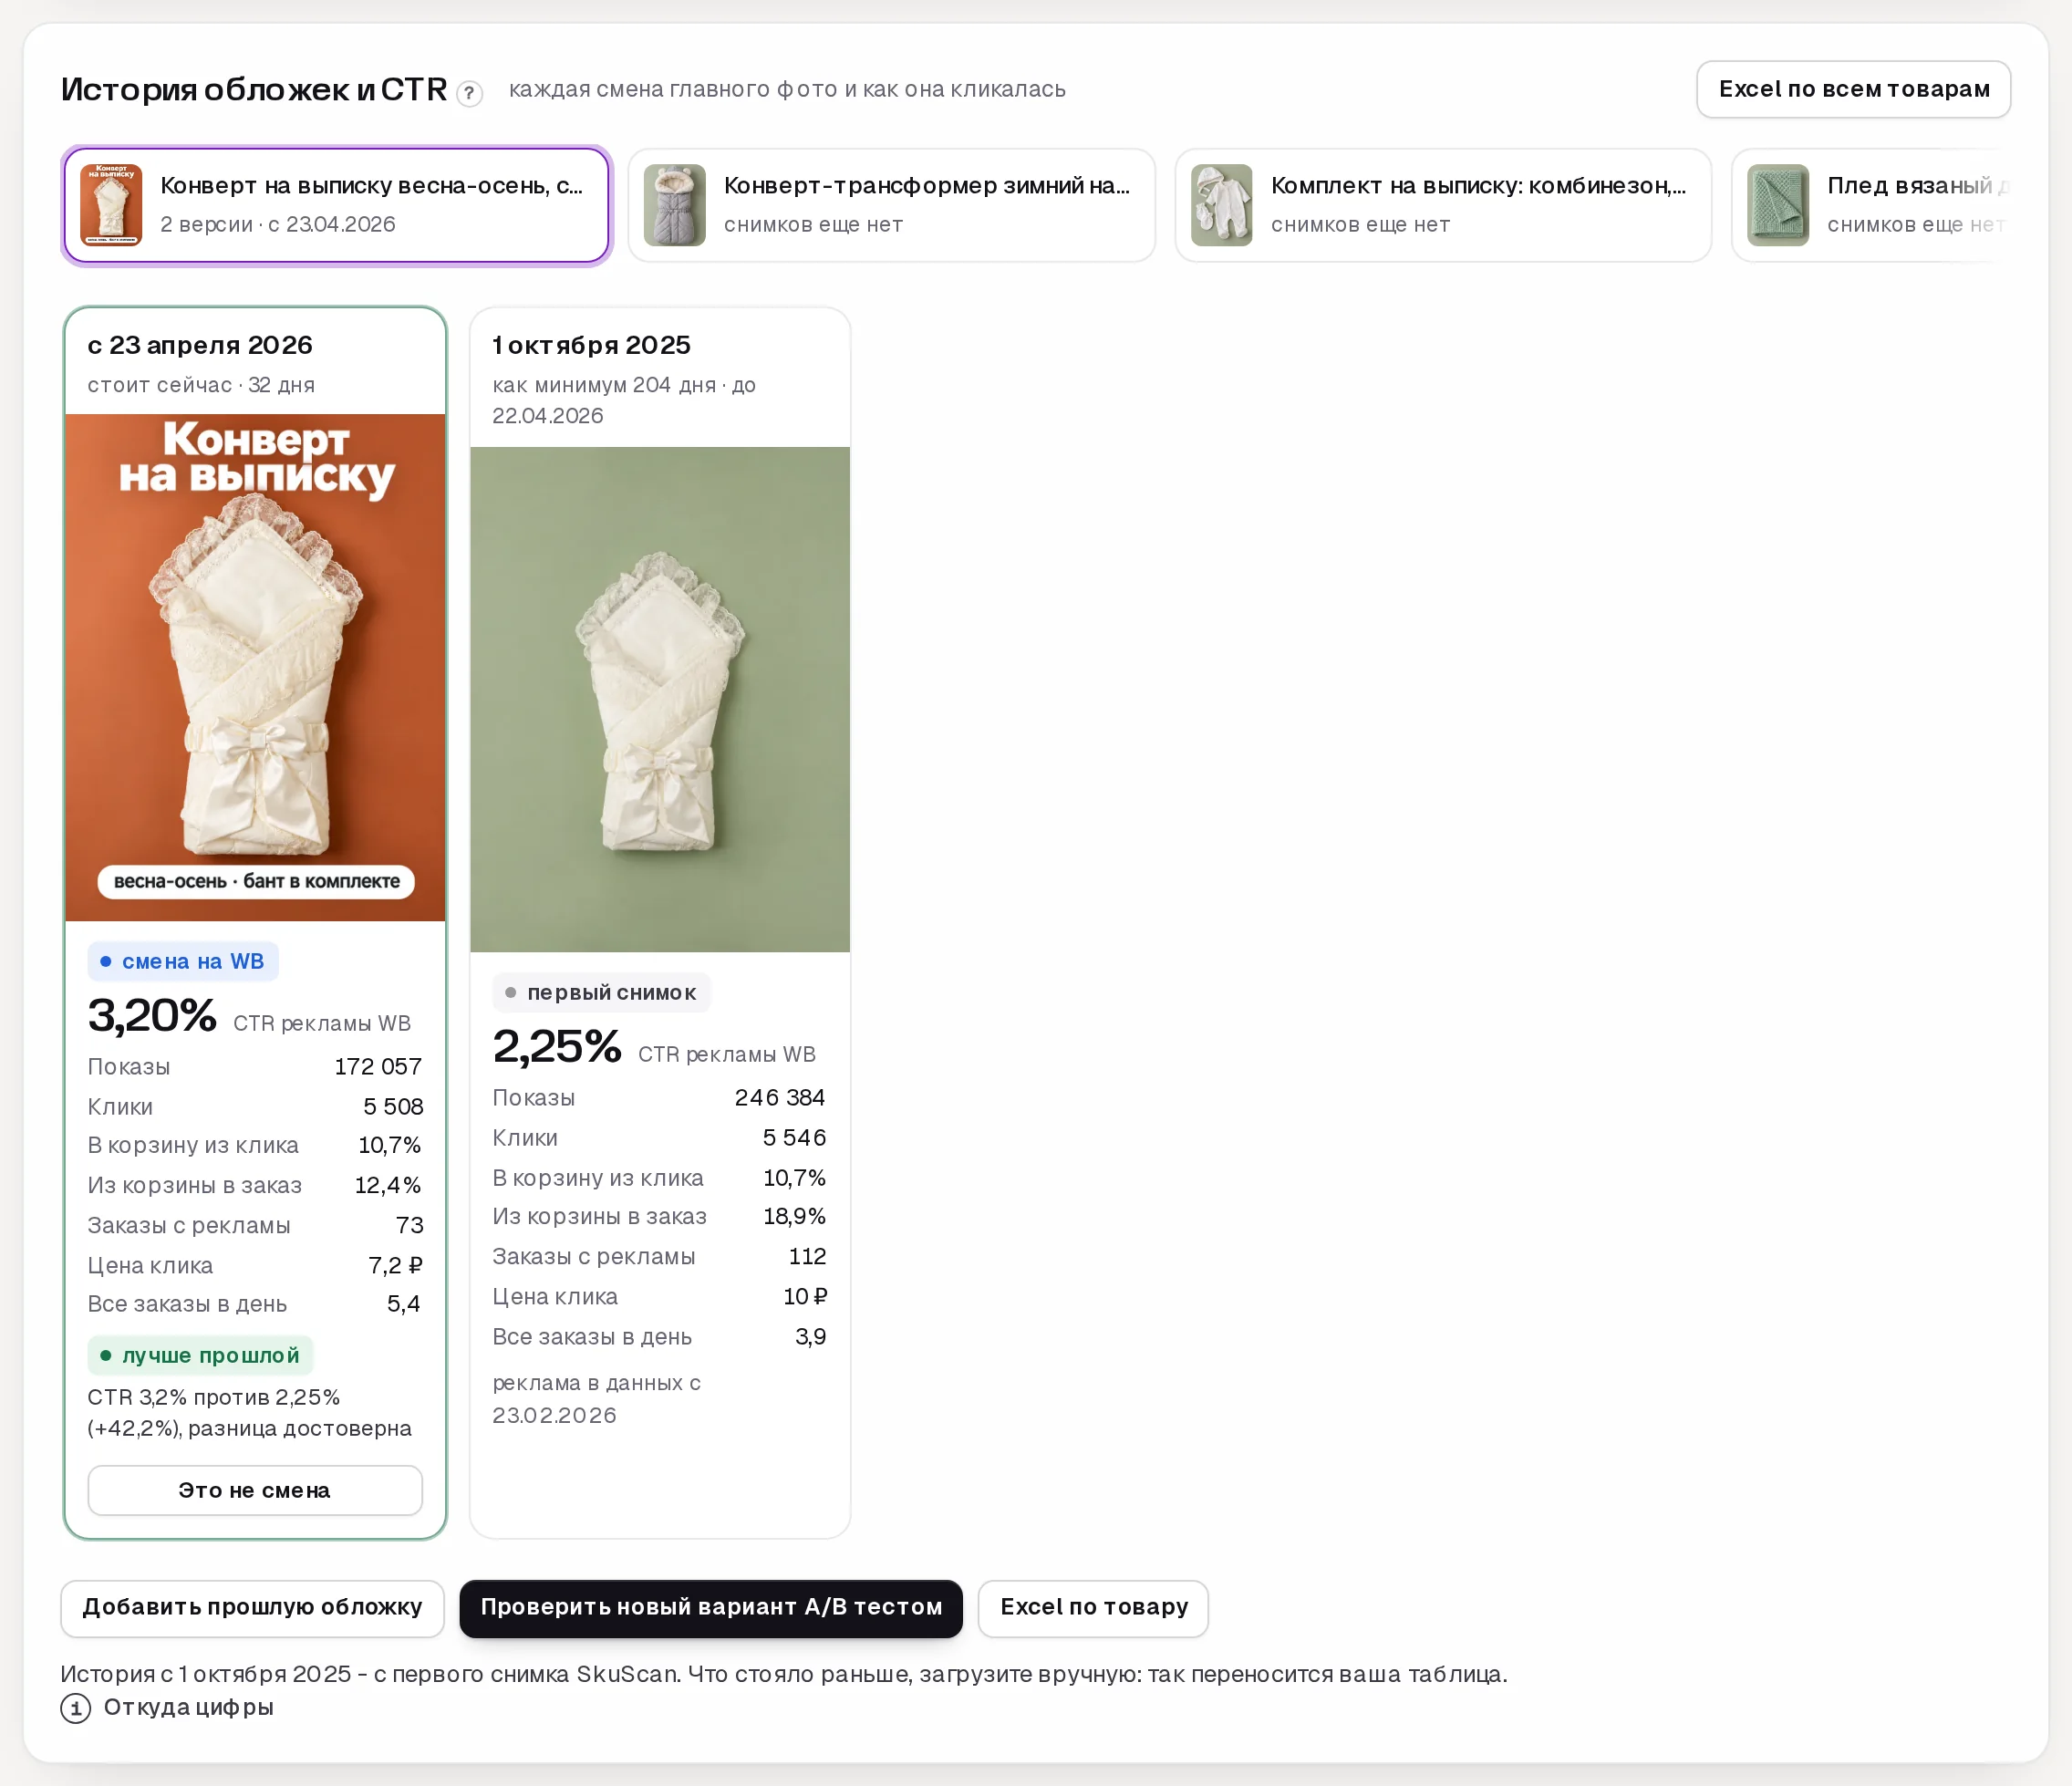The width and height of the screenshot is (2072, 1786).
Task: Start Проверить новый вариант A/B тестом
Action: point(711,1608)
